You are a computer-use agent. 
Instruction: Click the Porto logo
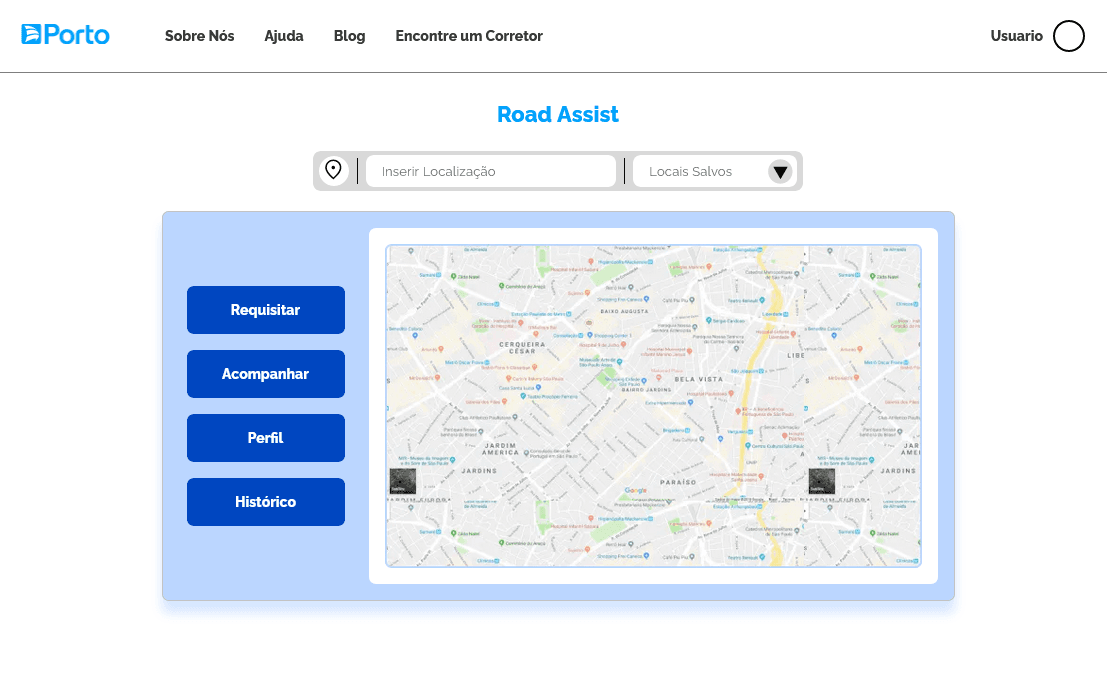pyautogui.click(x=66, y=35)
